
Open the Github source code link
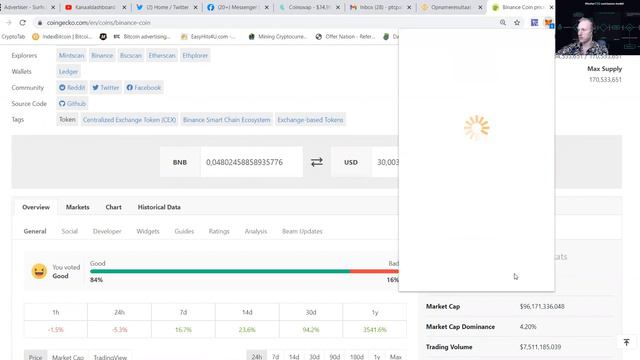[x=72, y=104]
